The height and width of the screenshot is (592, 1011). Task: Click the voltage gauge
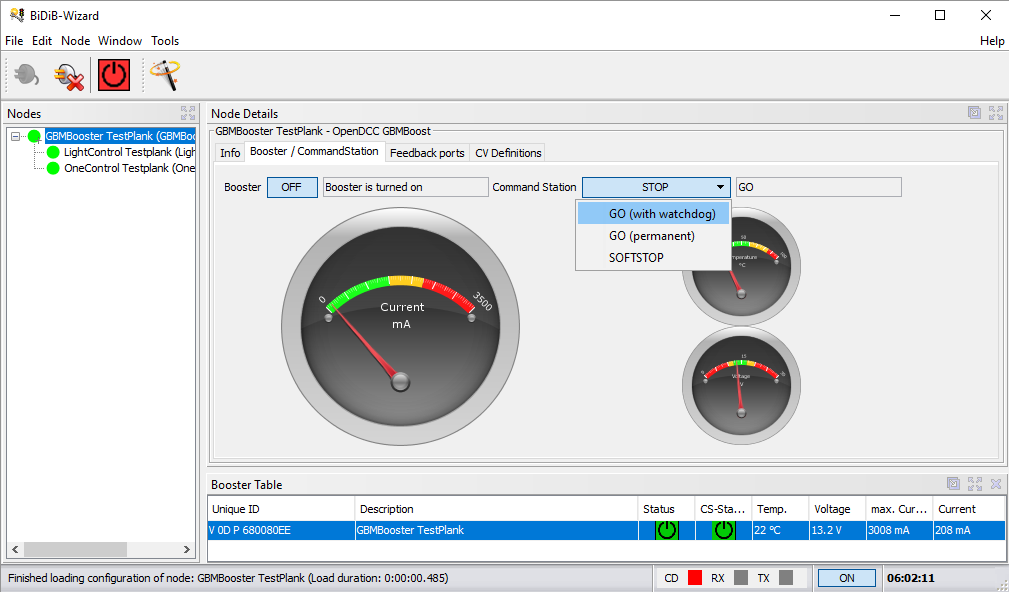coord(741,386)
